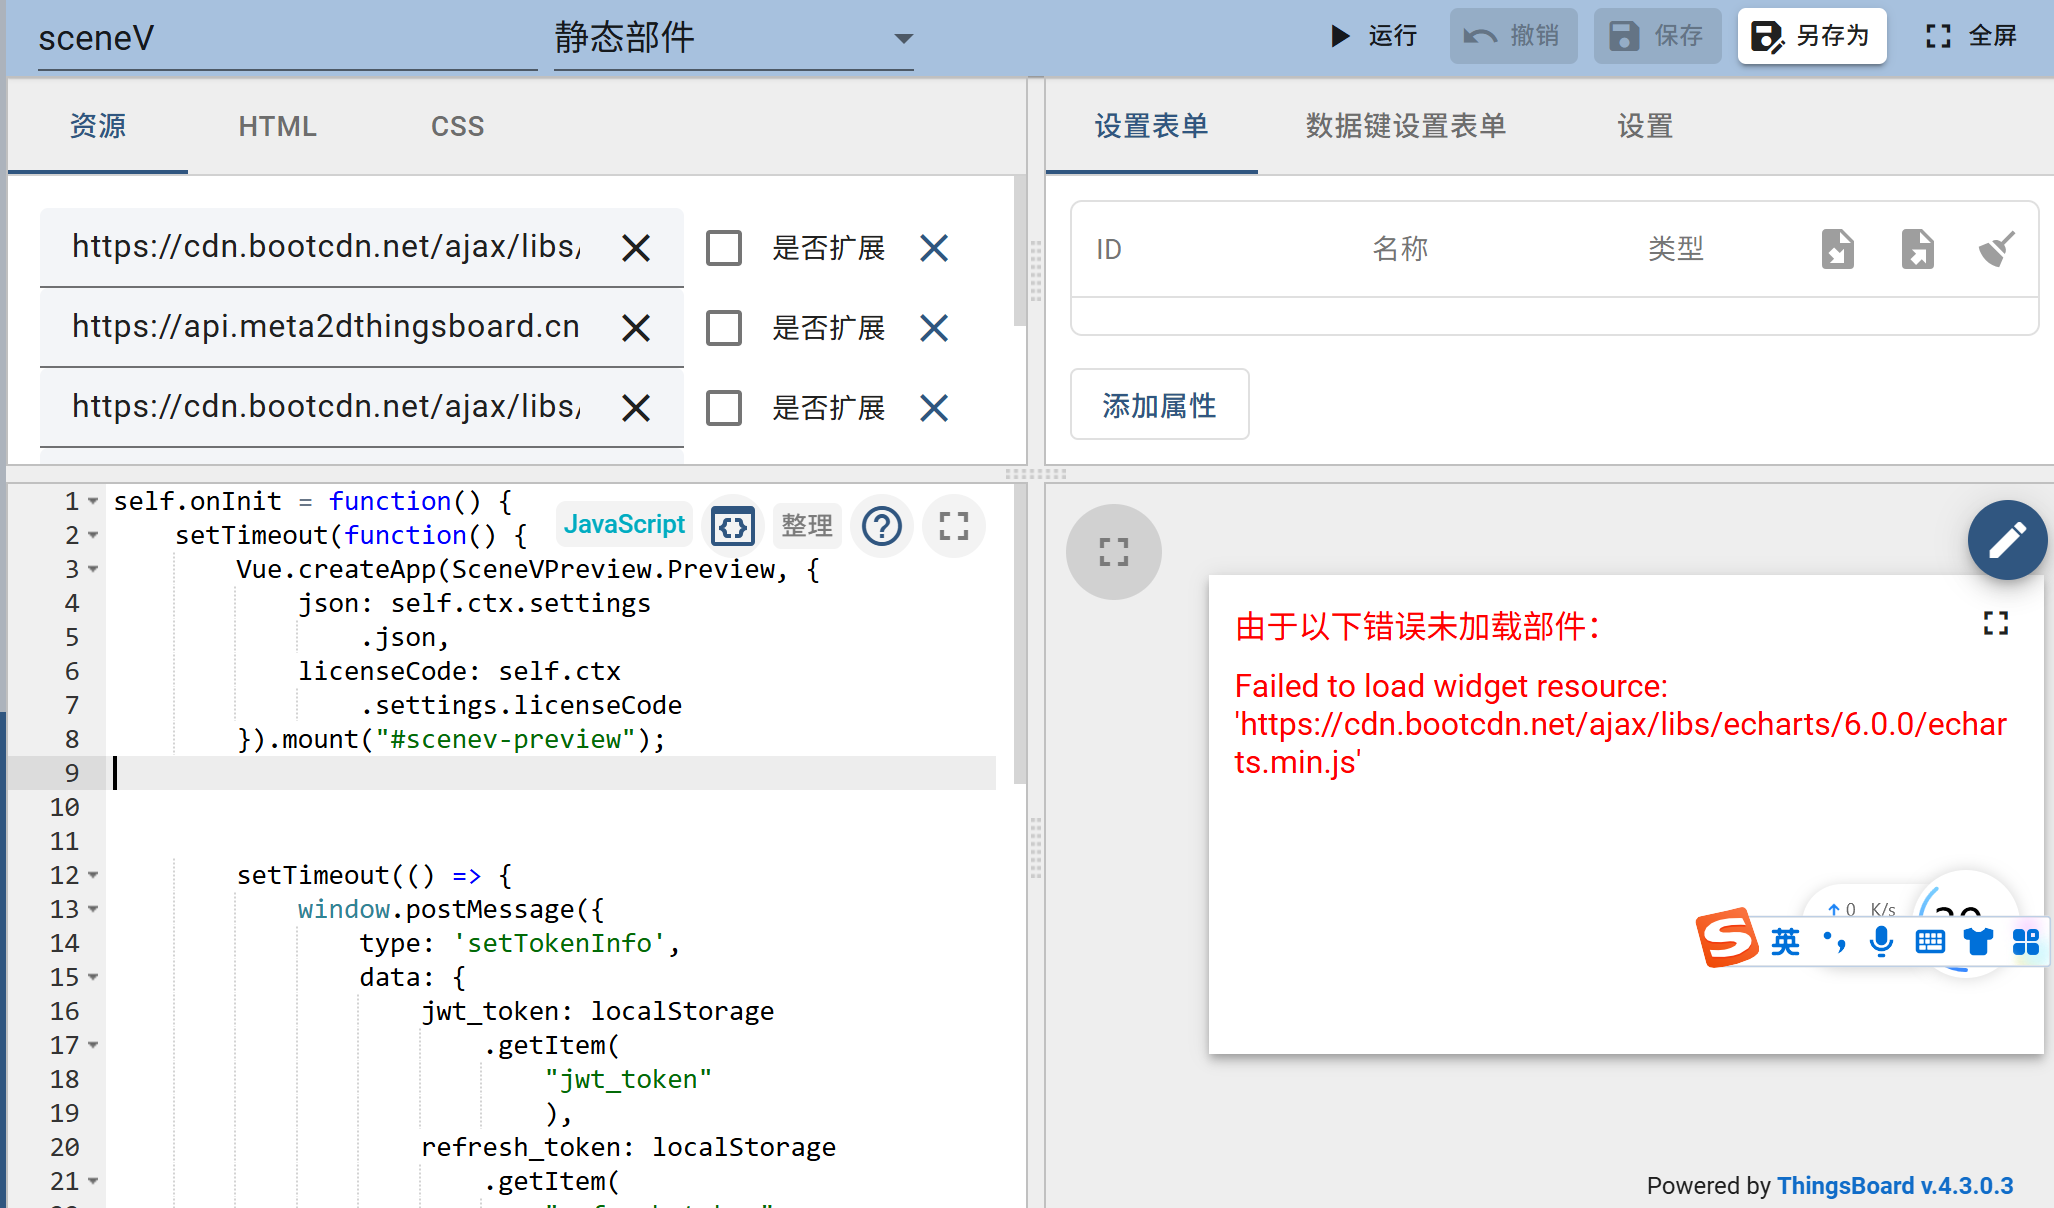Click the 添加属性 button
This screenshot has width=2054, height=1208.
pos(1159,405)
